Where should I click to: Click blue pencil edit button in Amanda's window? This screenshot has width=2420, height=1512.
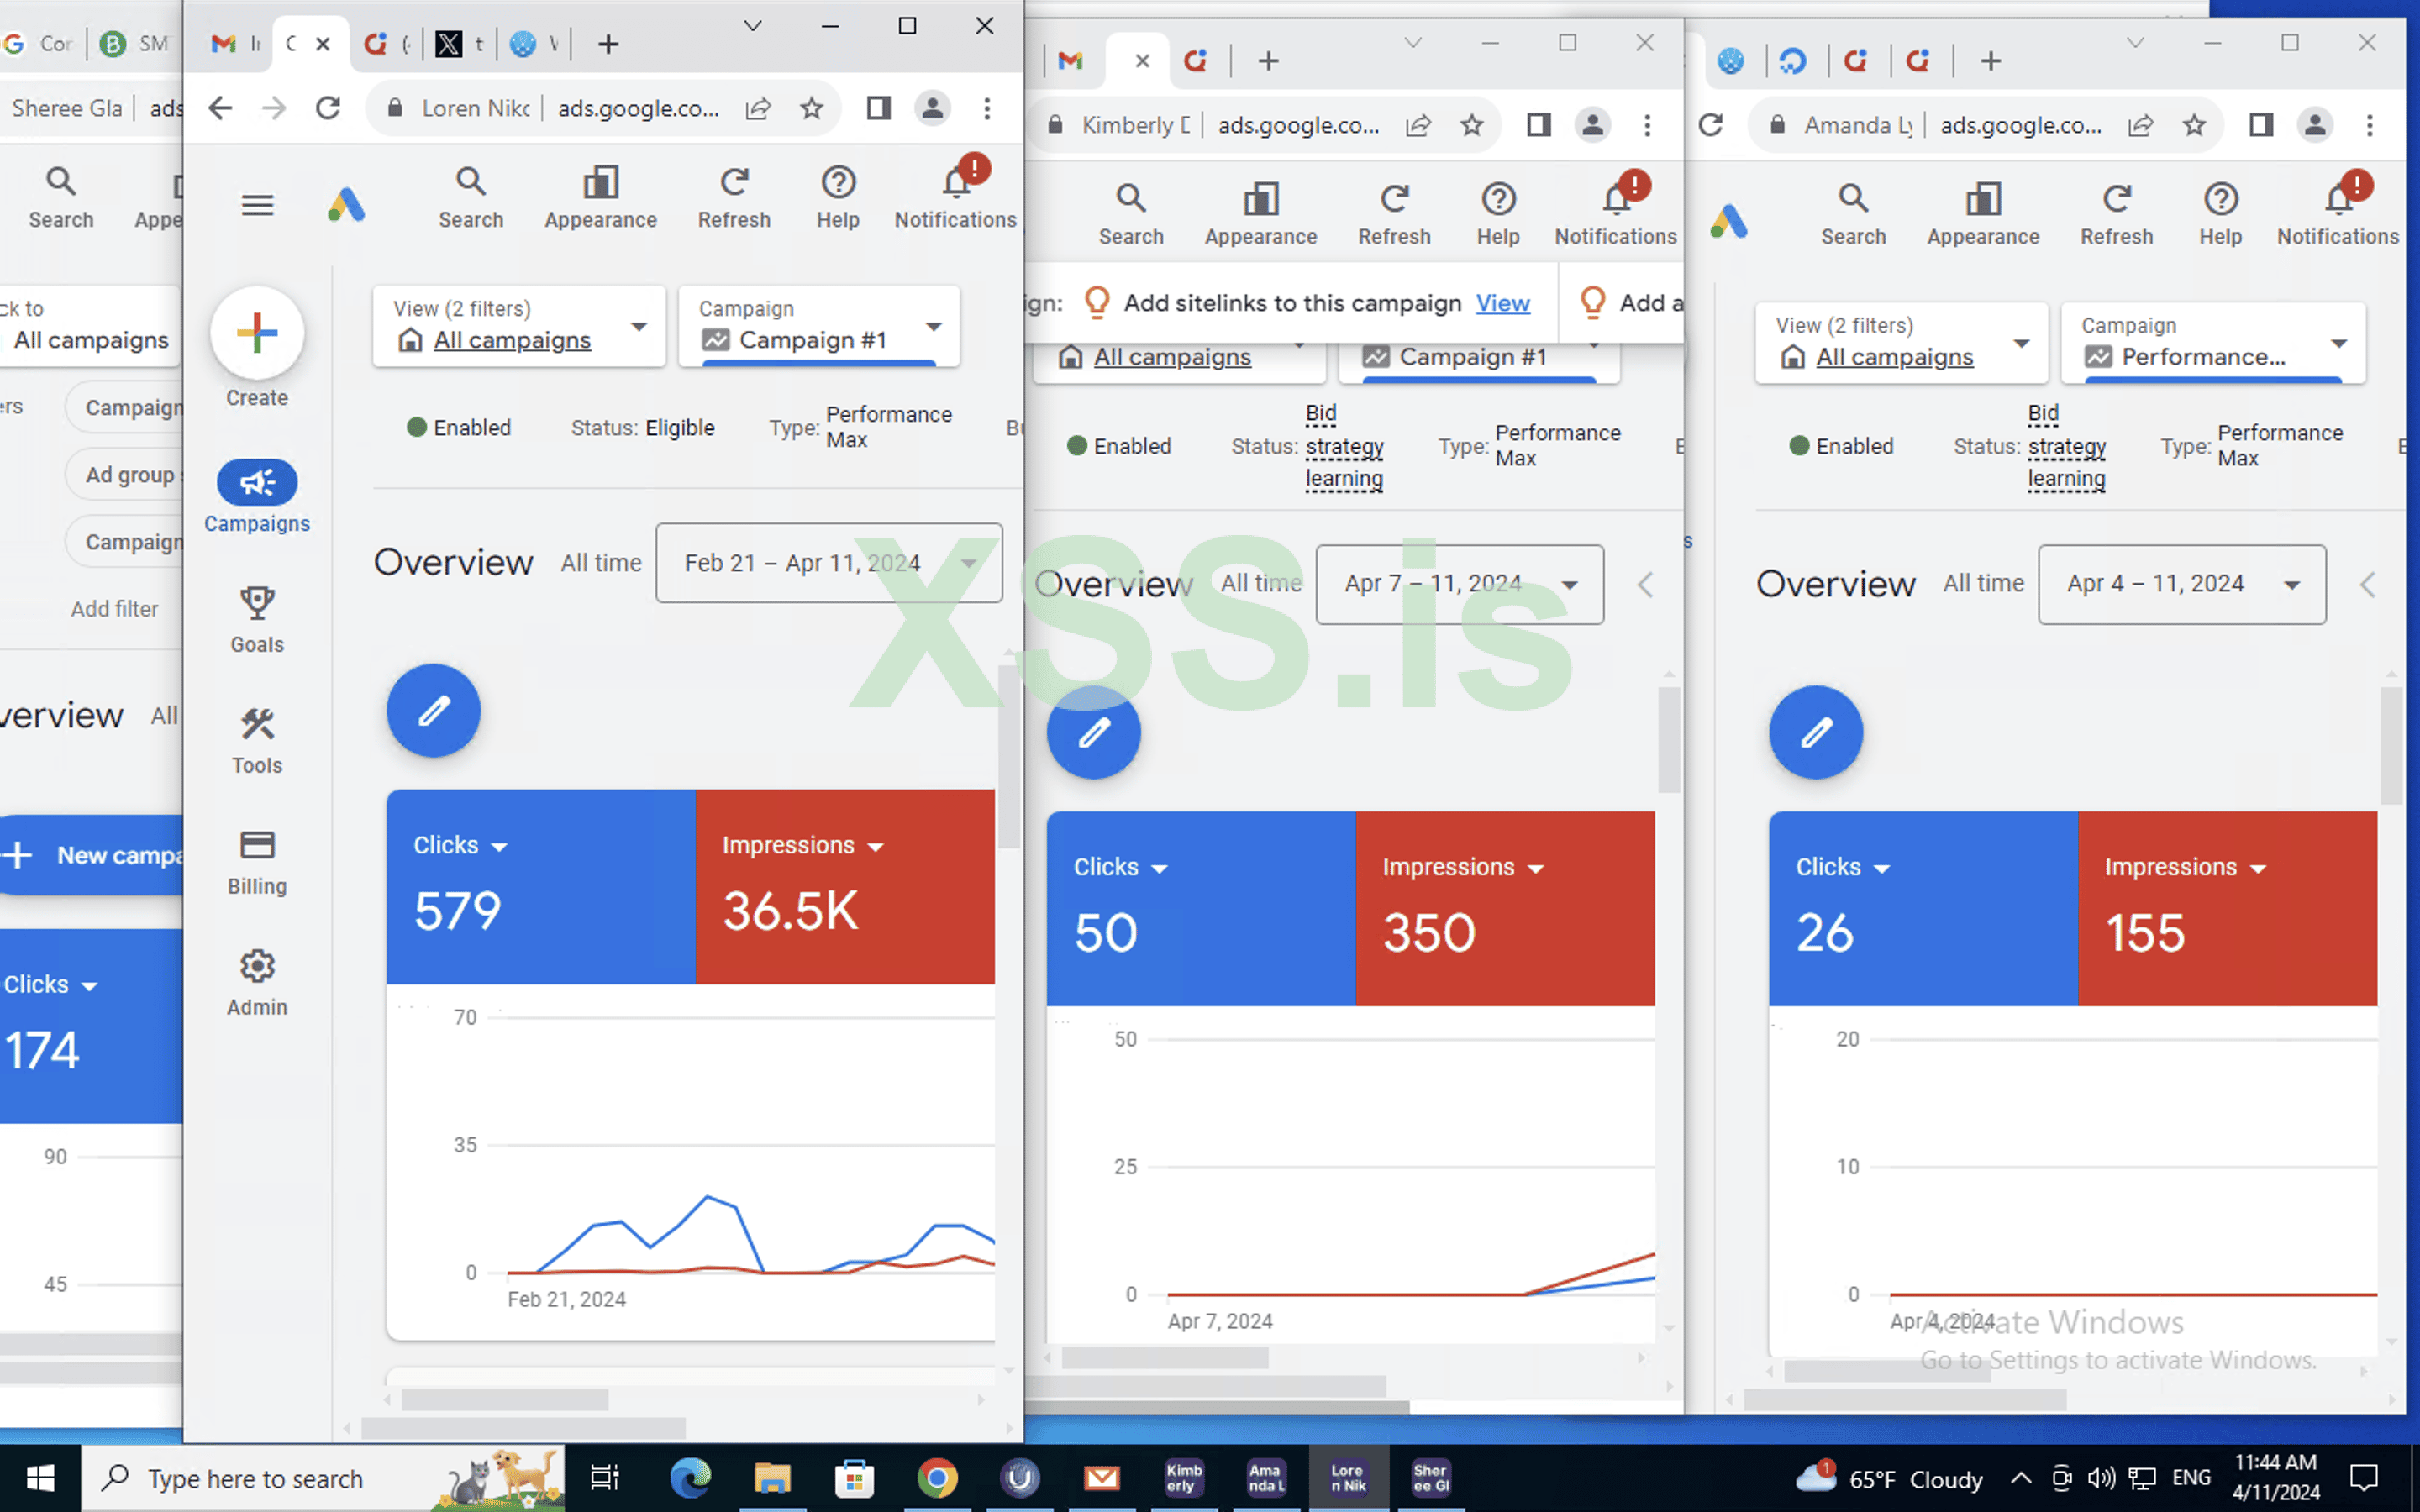(1815, 732)
